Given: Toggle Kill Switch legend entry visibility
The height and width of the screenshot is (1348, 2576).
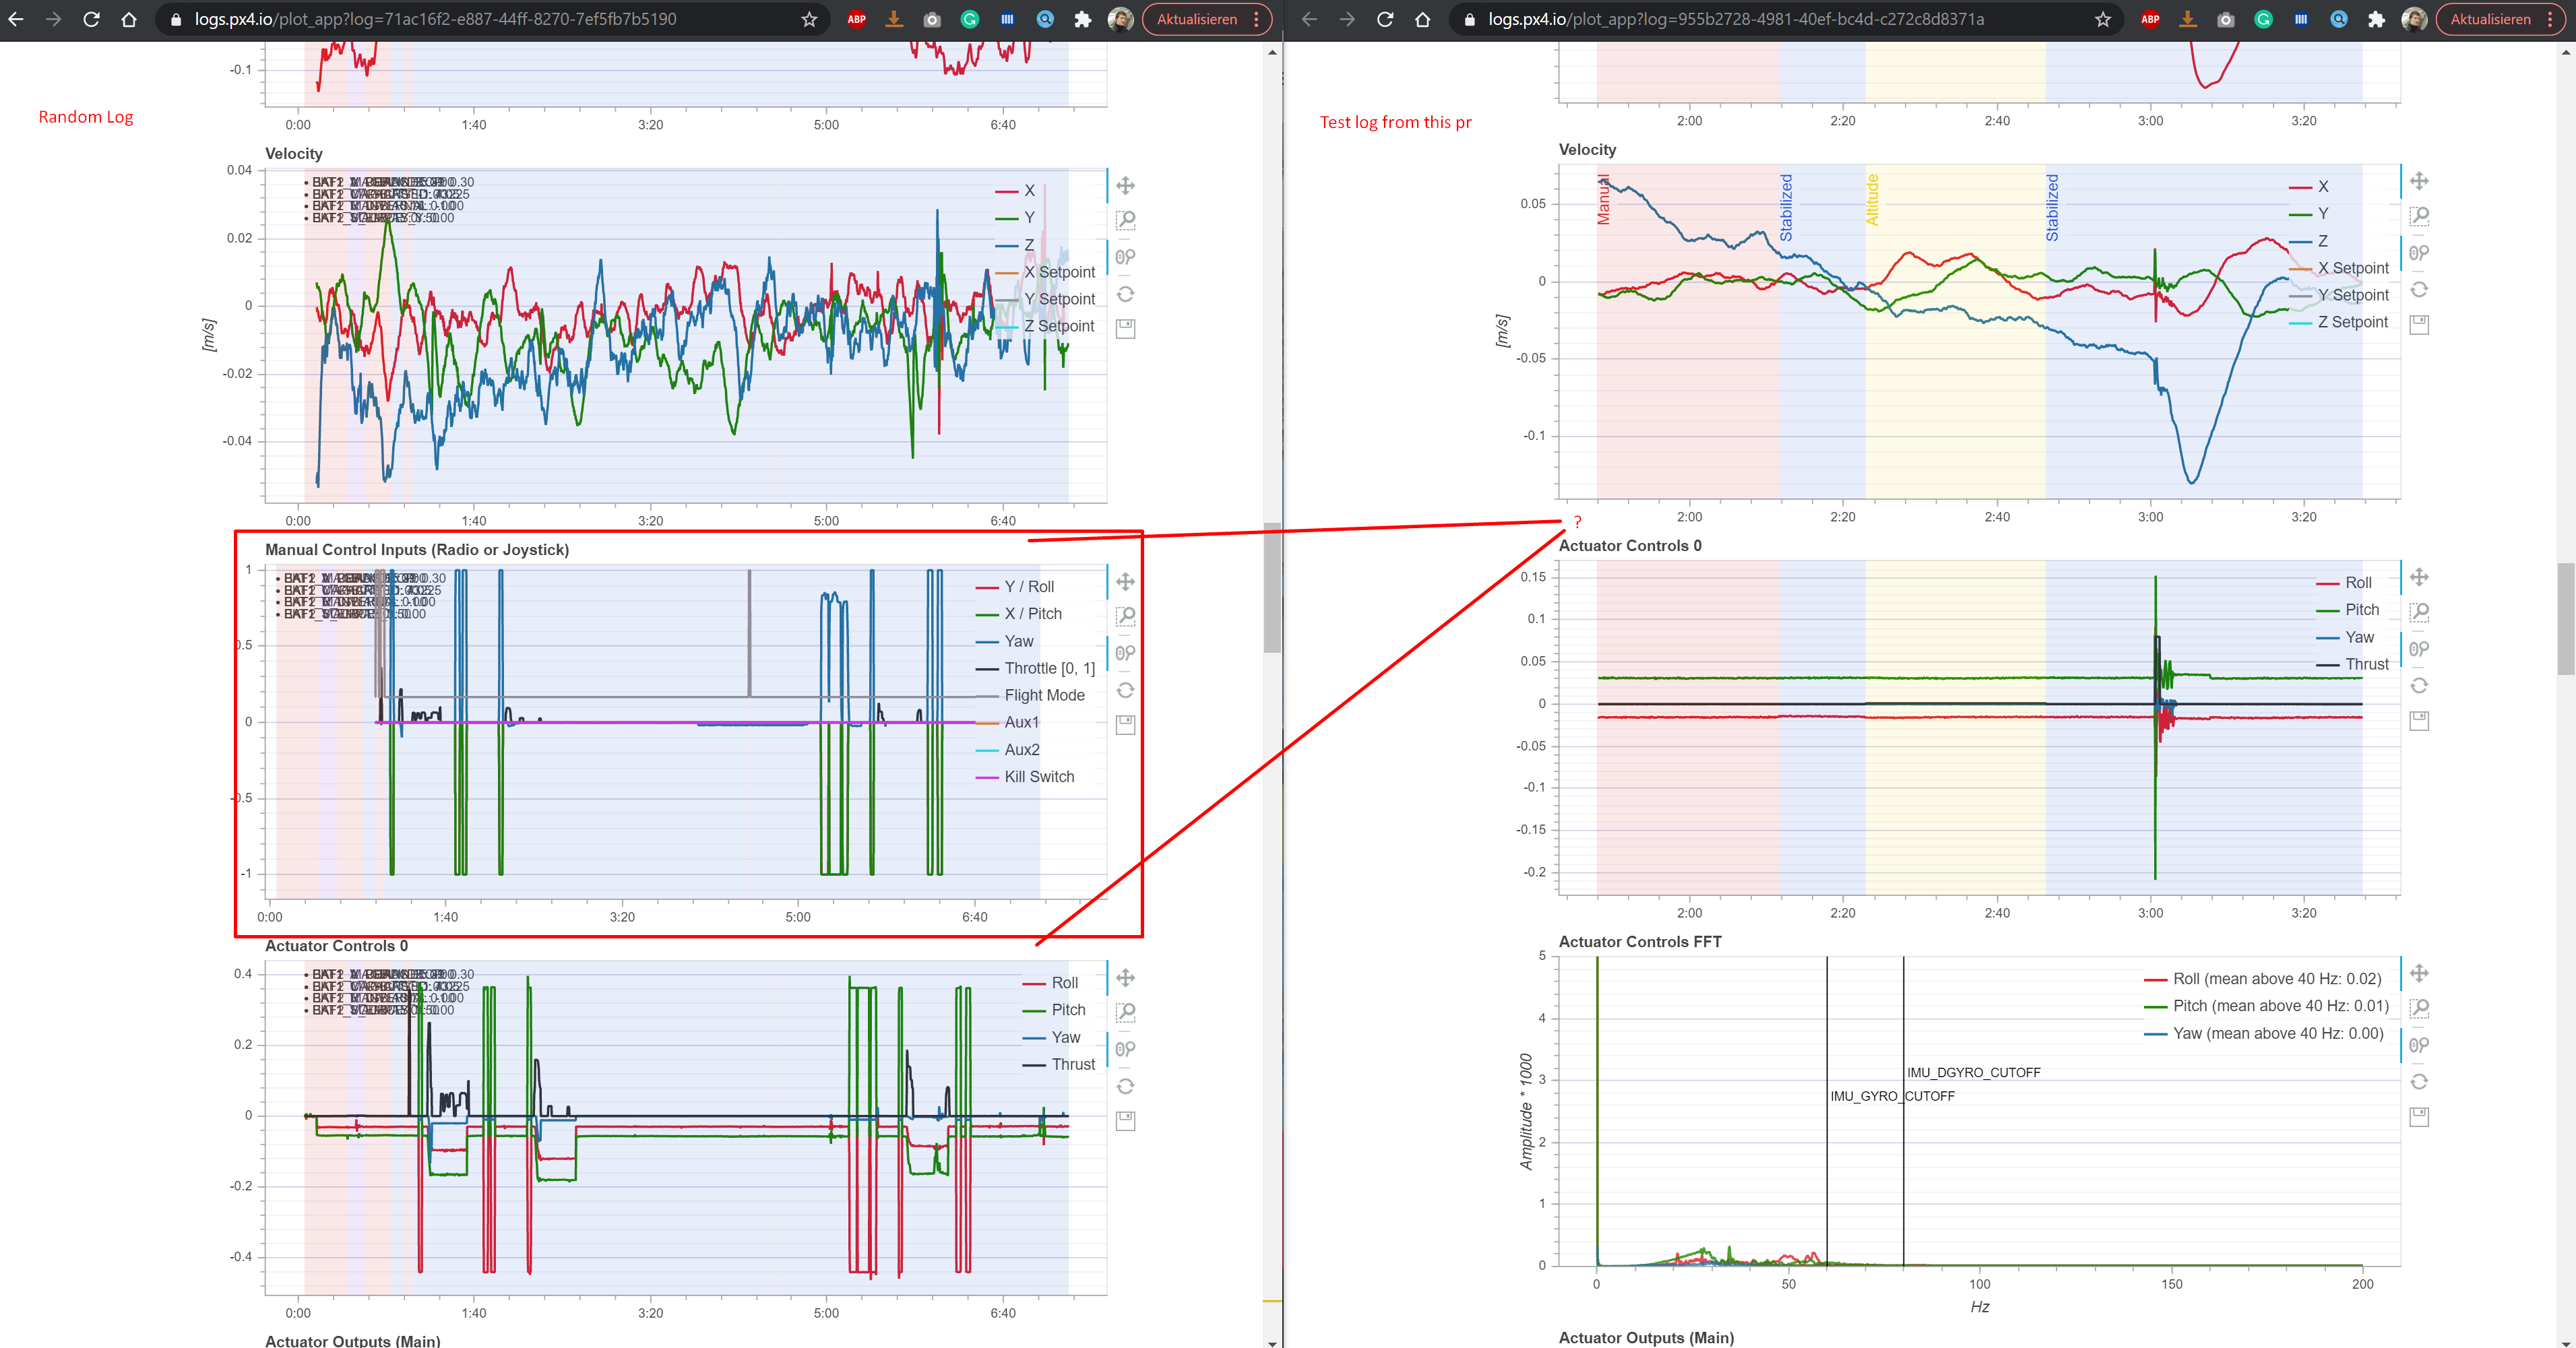Looking at the screenshot, I should click(x=1038, y=777).
